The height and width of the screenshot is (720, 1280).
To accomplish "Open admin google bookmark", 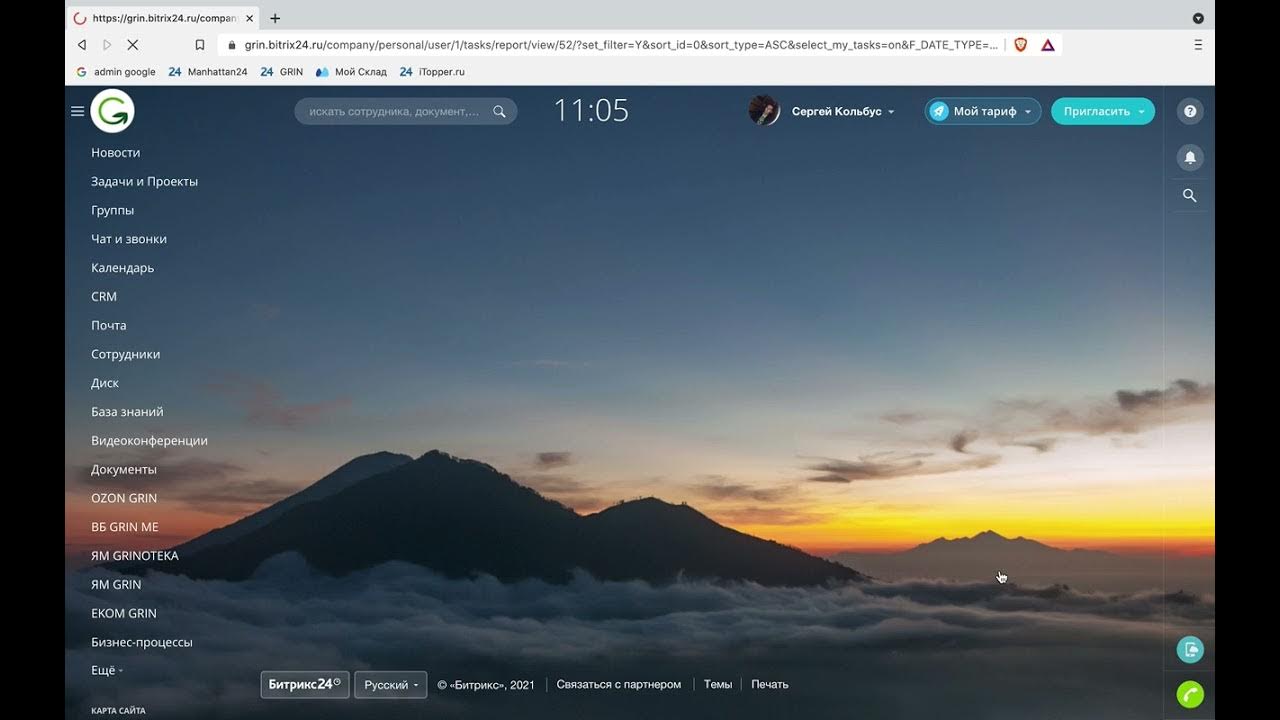I will tap(116, 72).
